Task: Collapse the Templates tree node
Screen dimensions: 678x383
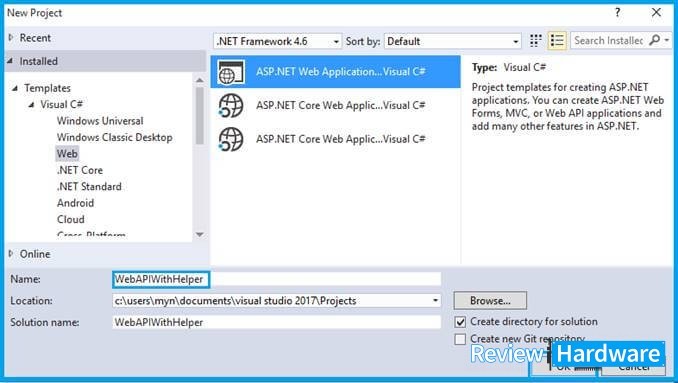Action: point(15,88)
